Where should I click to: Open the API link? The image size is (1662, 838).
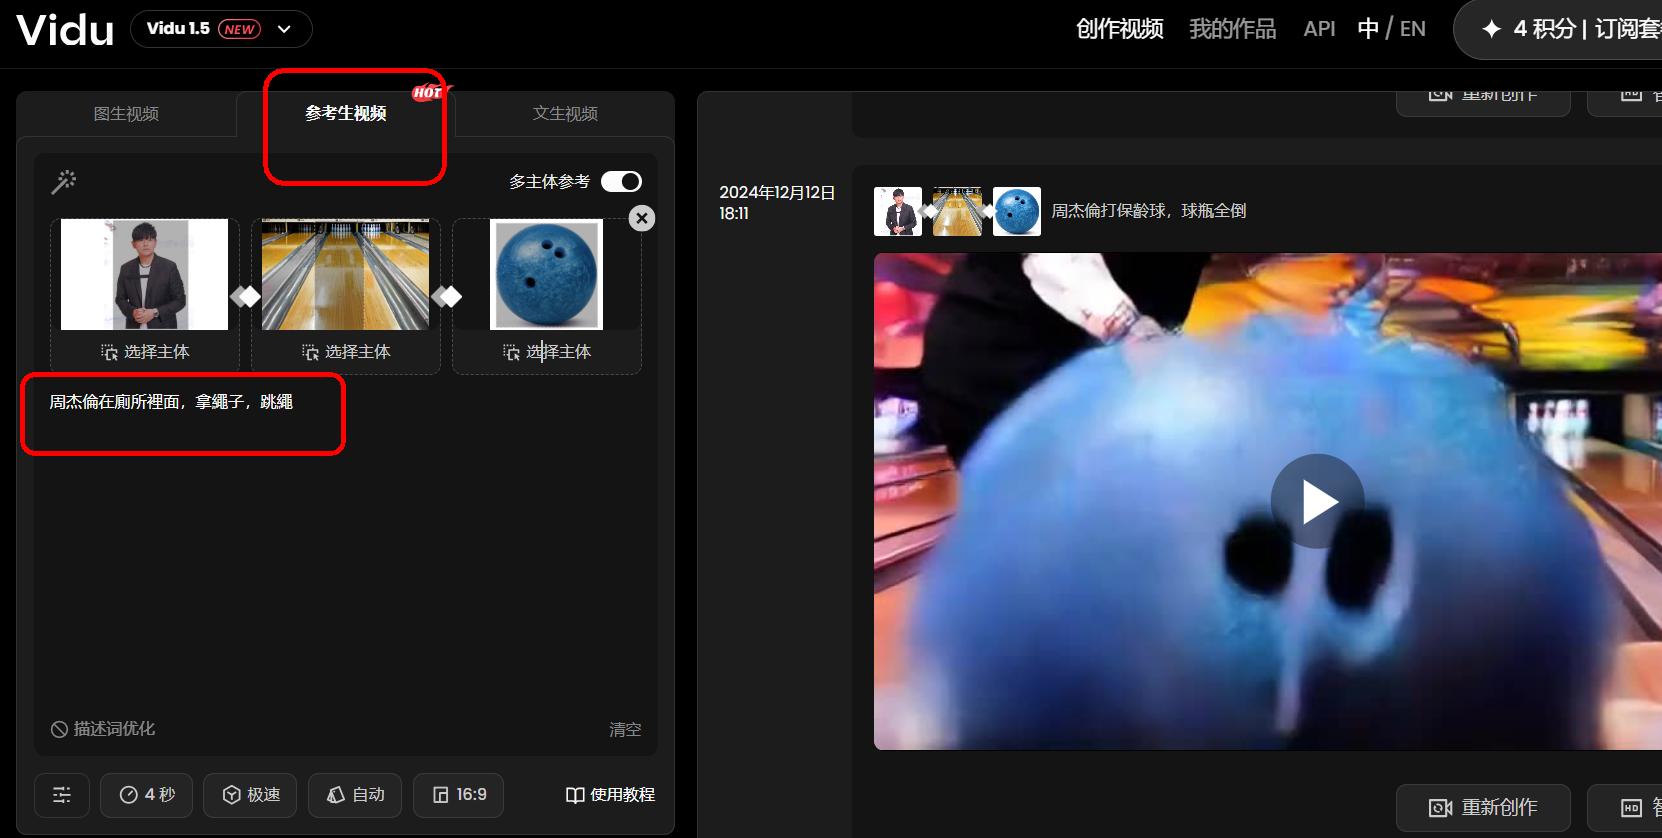[x=1319, y=29]
